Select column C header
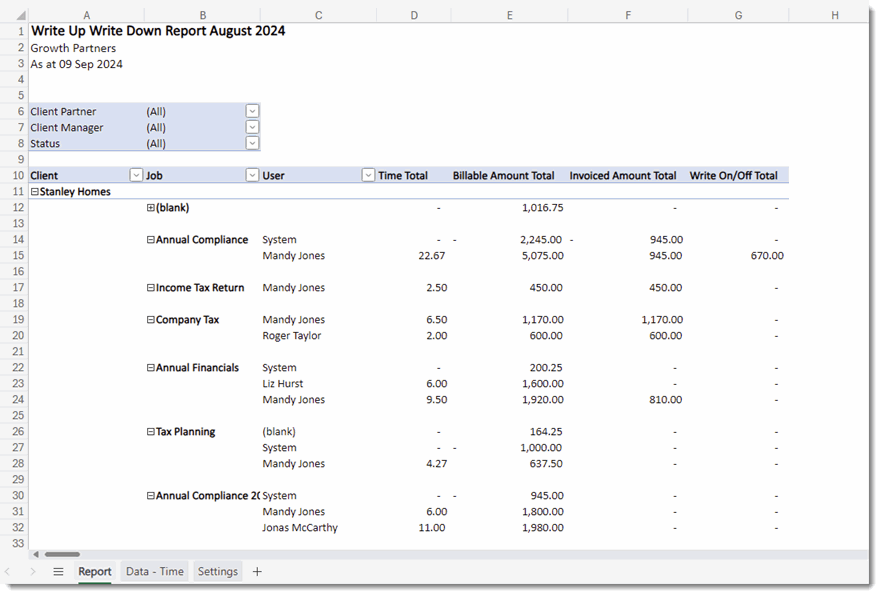881x596 pixels. click(318, 15)
